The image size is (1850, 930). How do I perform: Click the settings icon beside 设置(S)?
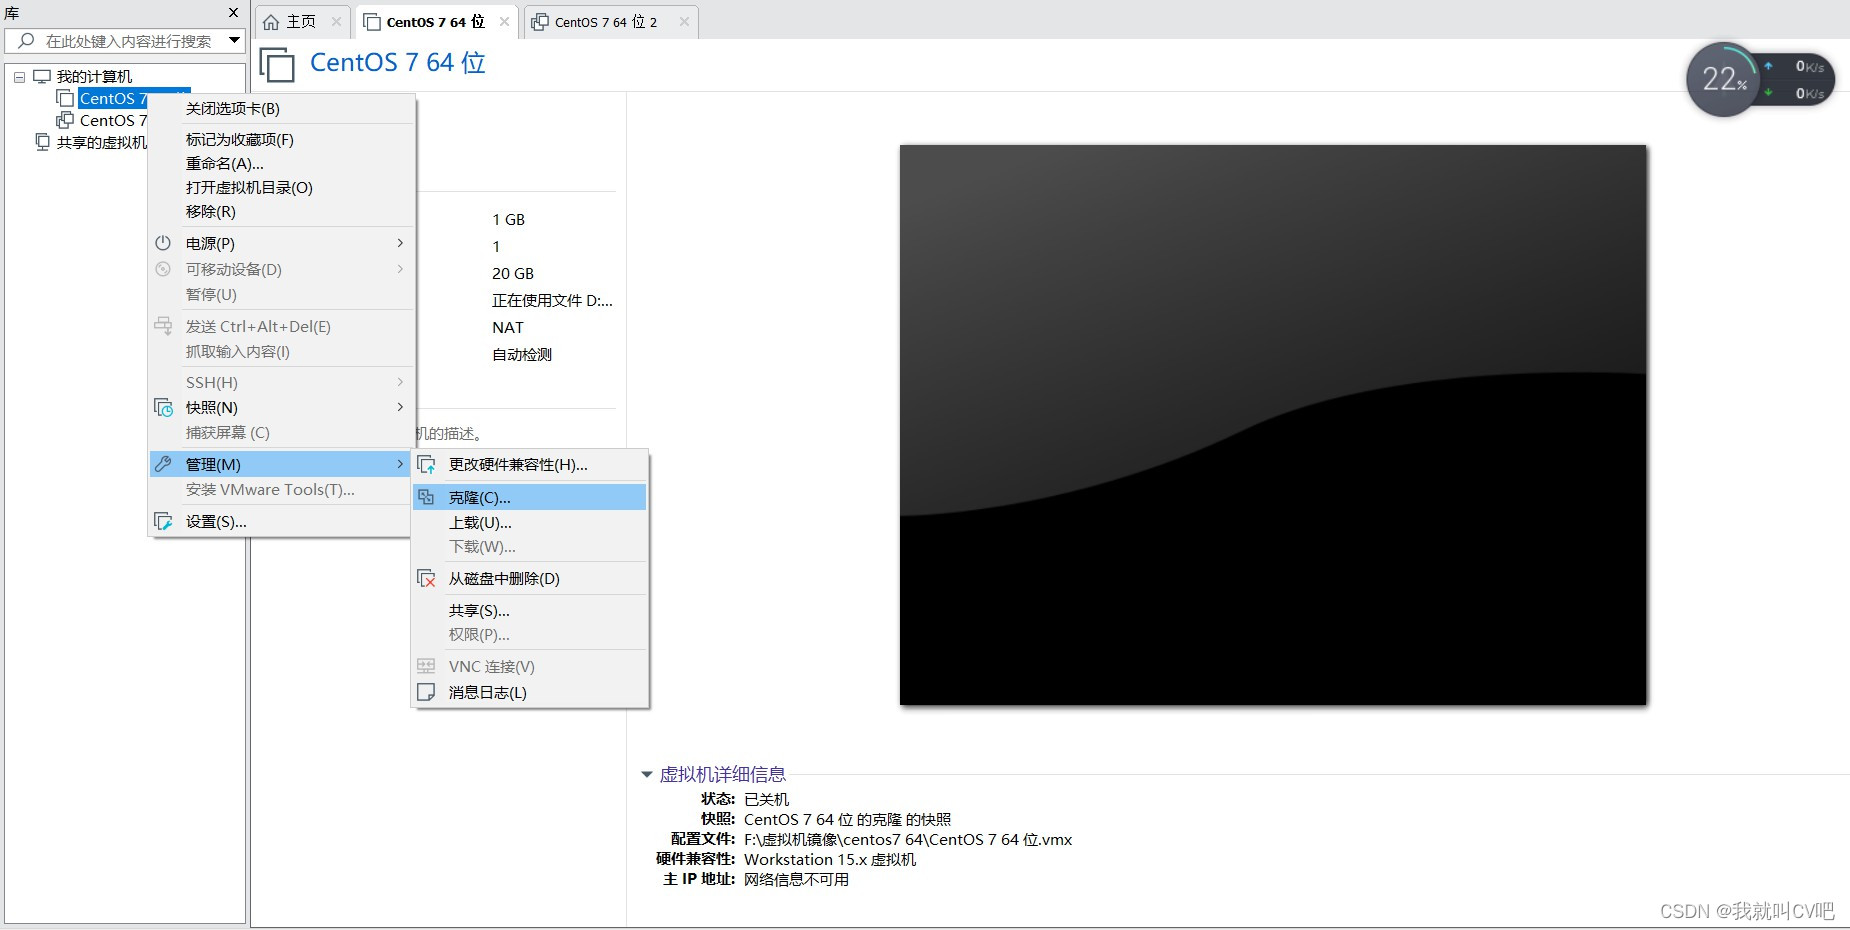163,521
